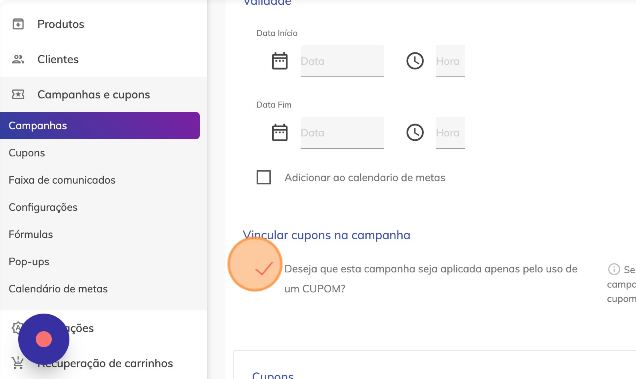Screen dimensions: 636x379
Task: Open the Pop-ups section
Action: [x=29, y=262]
